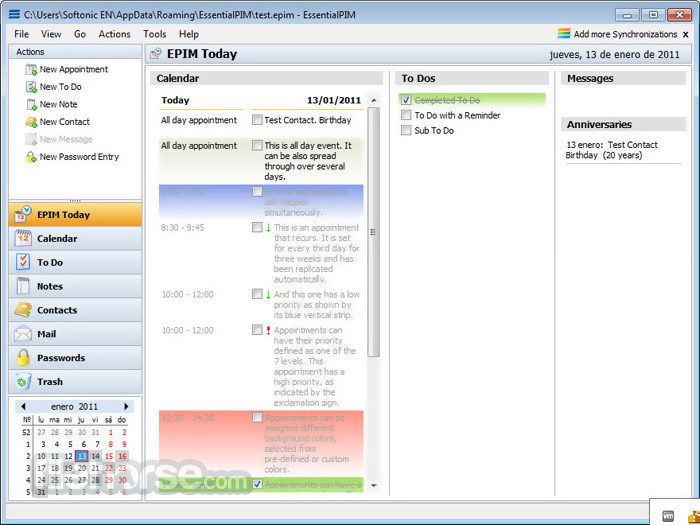Click the calendar list scrollbar thumb
The width and height of the screenshot is (700, 525).
point(374,232)
